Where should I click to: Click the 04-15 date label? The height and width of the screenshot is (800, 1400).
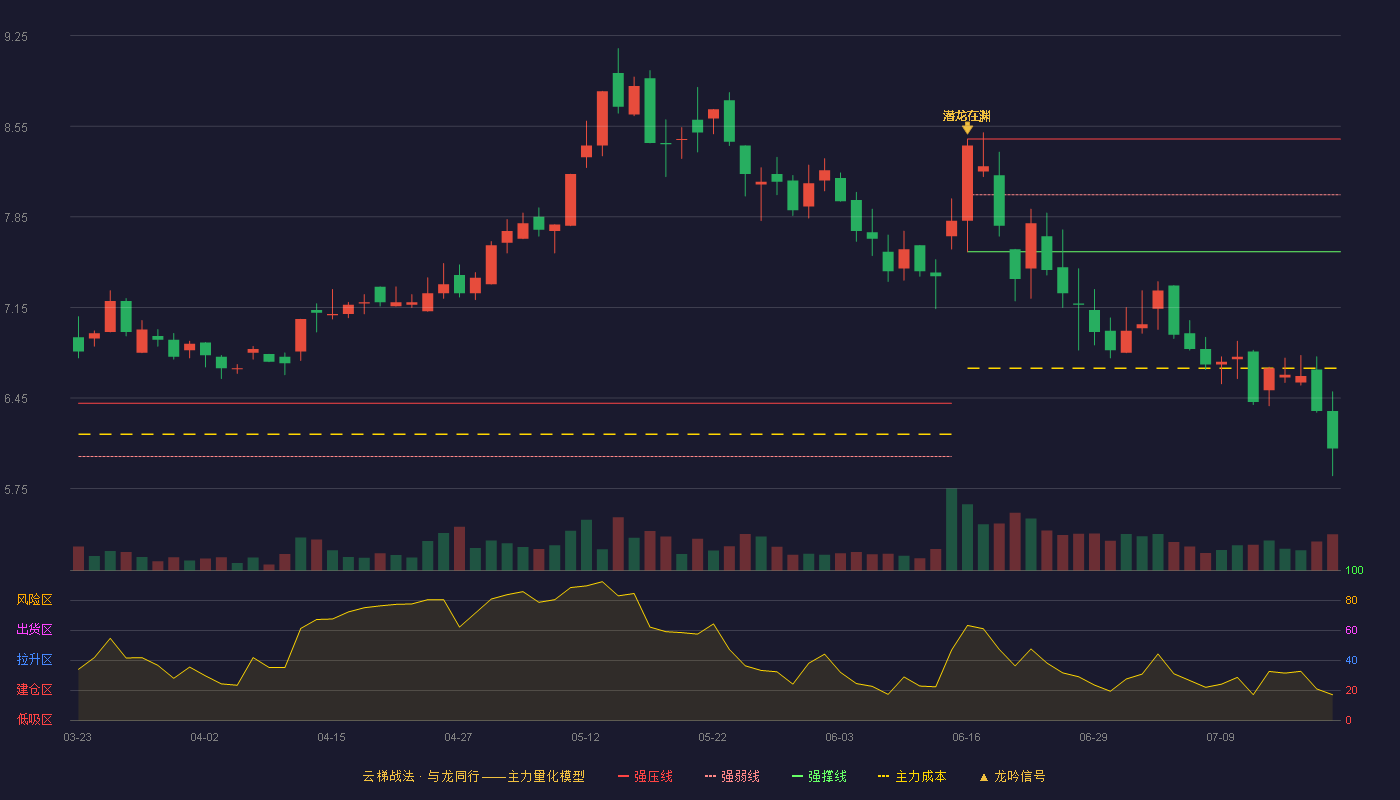pyautogui.click(x=332, y=737)
